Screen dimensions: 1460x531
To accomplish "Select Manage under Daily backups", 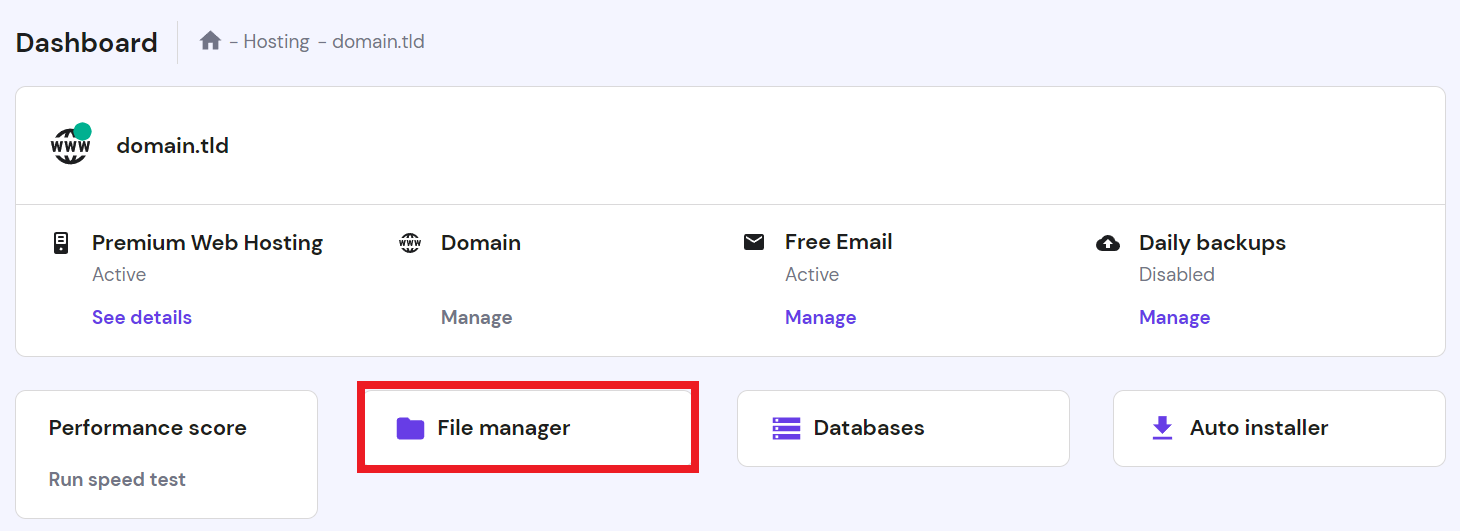I will coord(1174,317).
